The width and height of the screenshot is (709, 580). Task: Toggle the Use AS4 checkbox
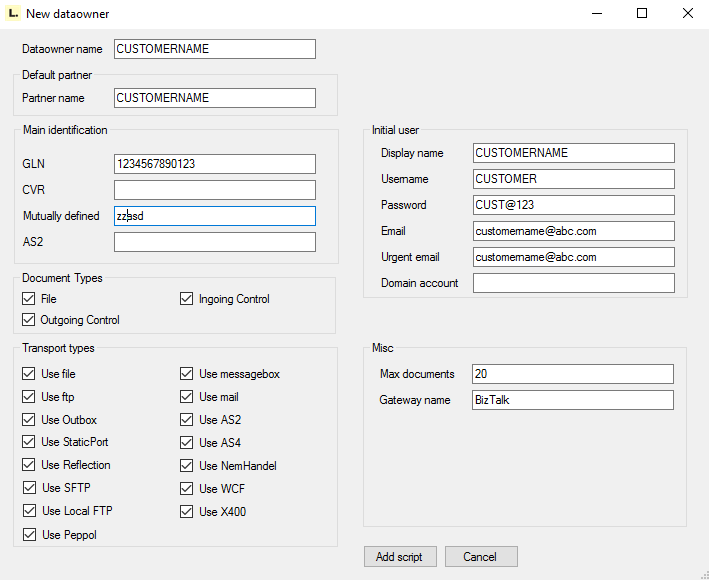(x=187, y=443)
